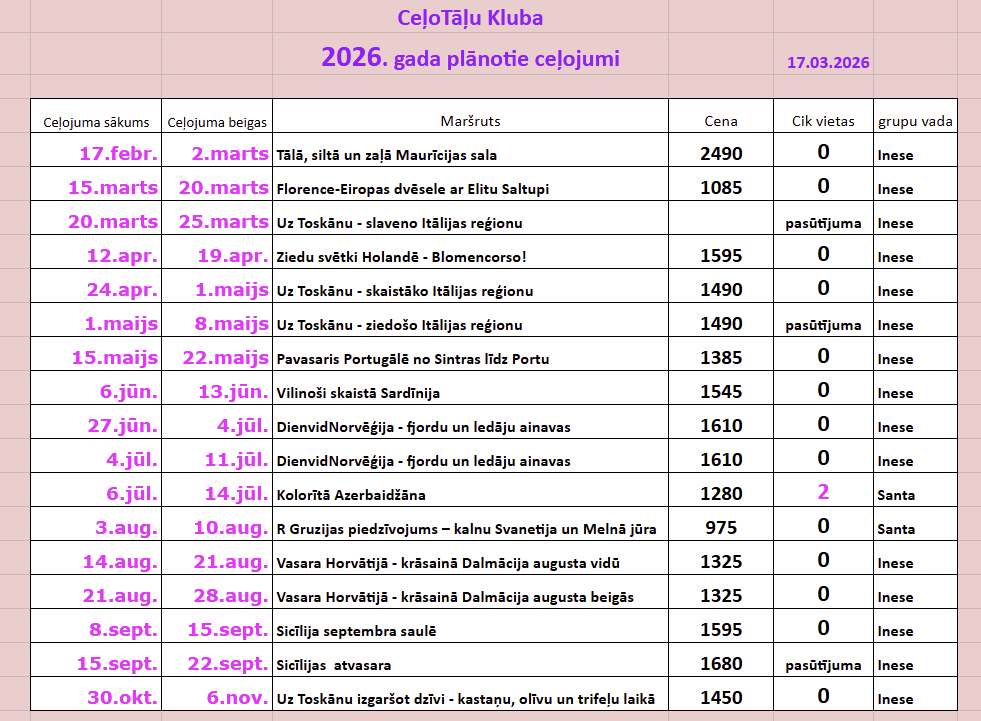Select the 'pasūtījuma' cell for Sicīlijas atvasara

823,665
